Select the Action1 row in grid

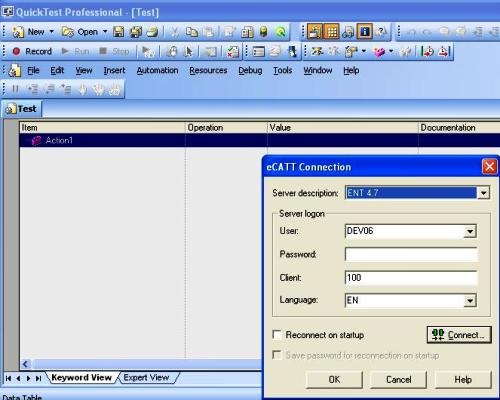coord(259,140)
